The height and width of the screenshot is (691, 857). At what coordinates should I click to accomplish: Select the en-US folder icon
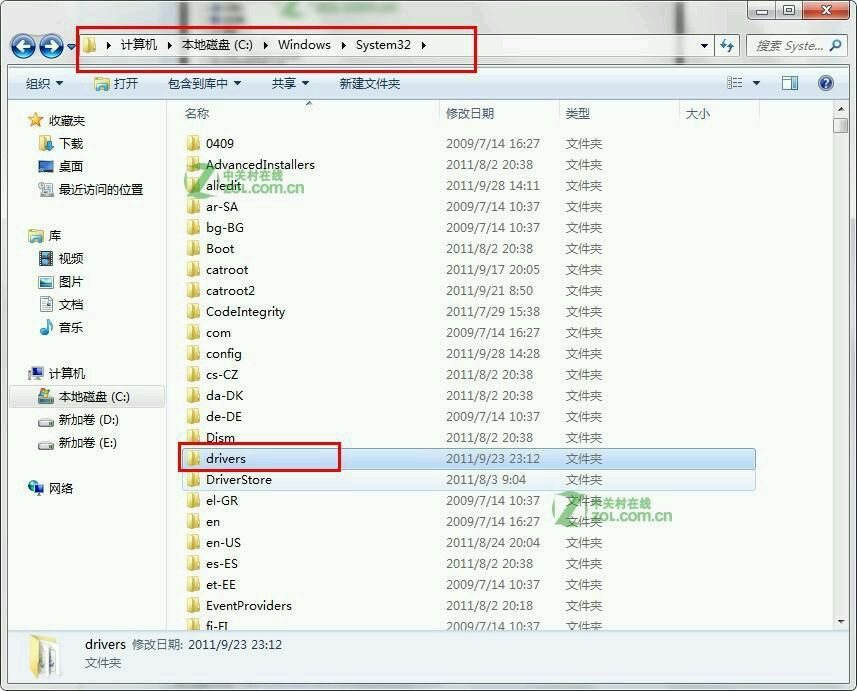click(193, 542)
